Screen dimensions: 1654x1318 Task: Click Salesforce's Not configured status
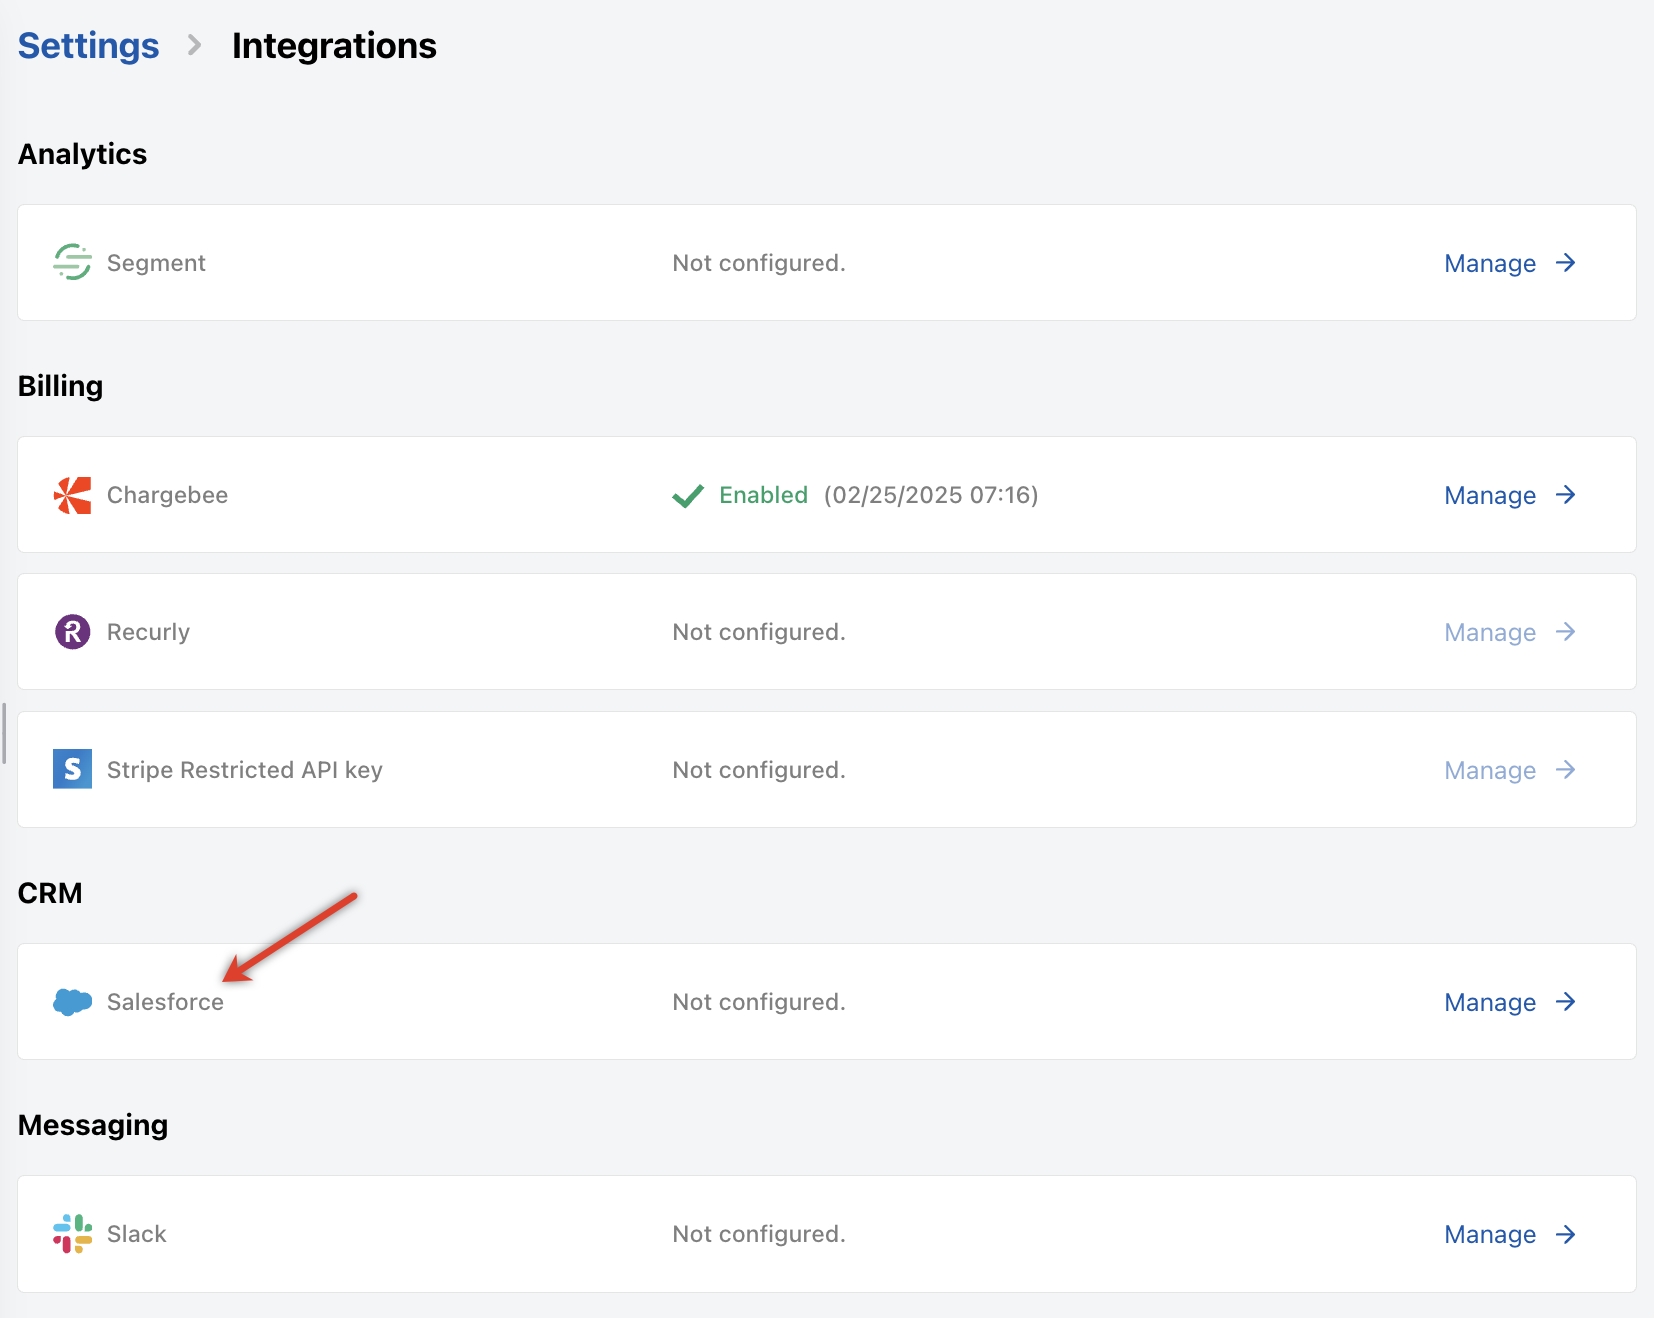(759, 1002)
